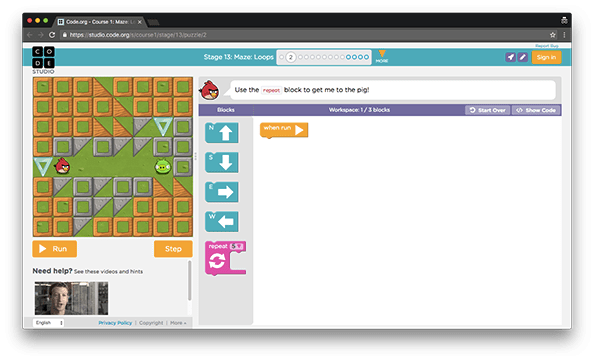Click the Step button
The image size is (594, 361).
coord(173,249)
